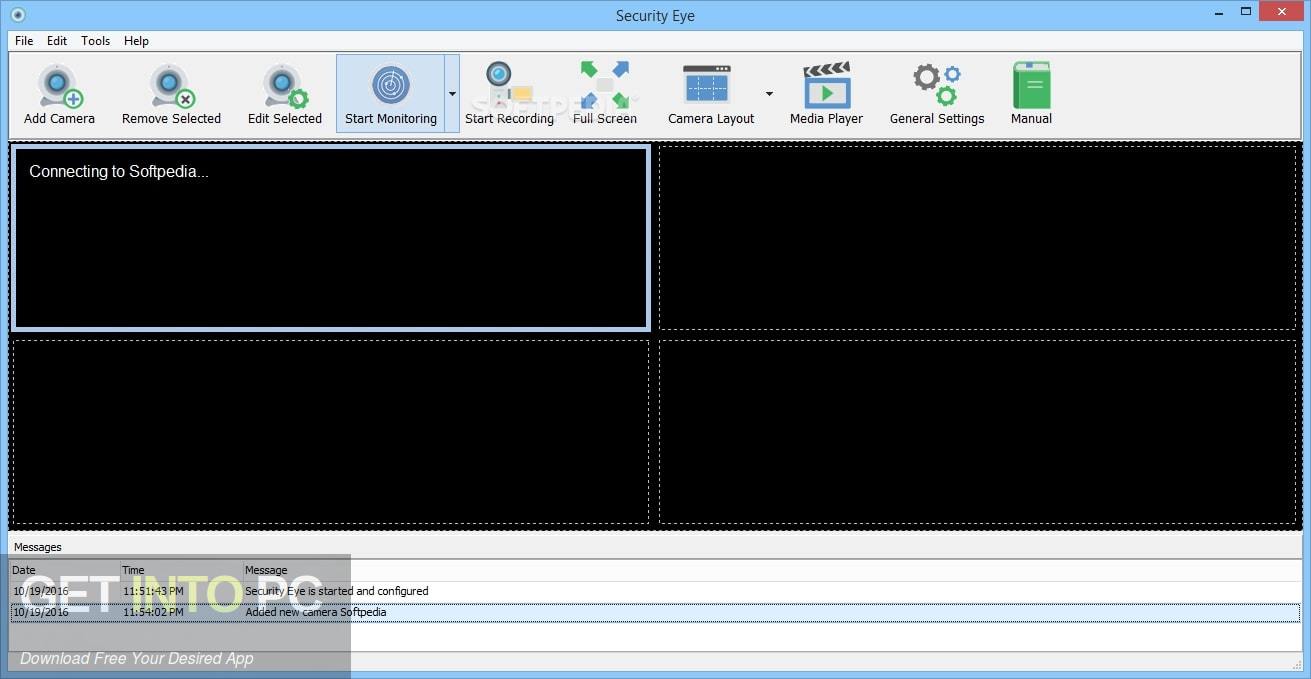
Task: Open the Camera Layout dropdown arrow
Action: (x=768, y=92)
